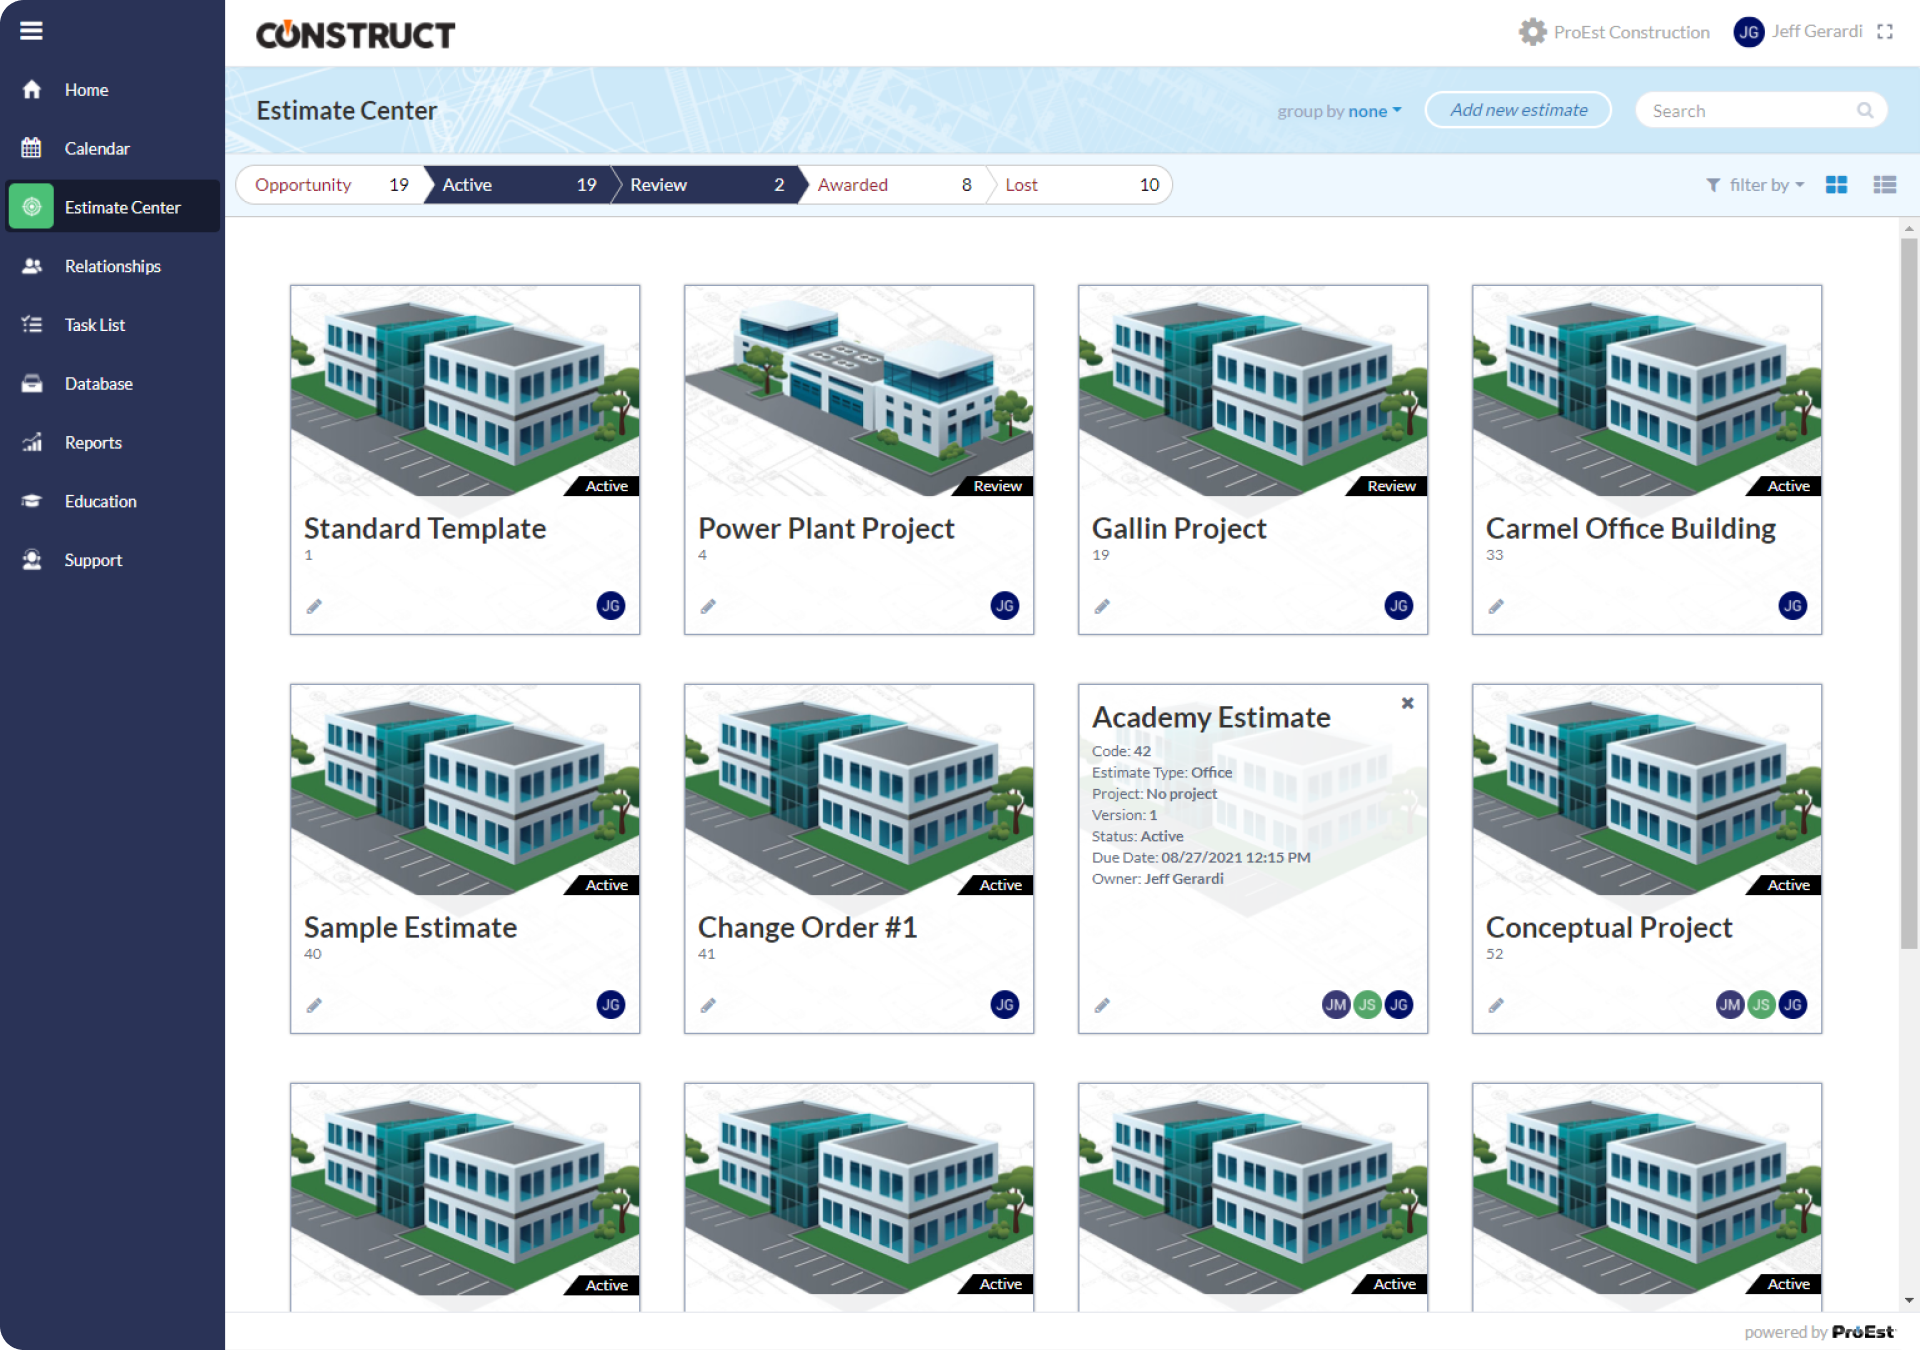Click the search magnifier icon
1920x1350 pixels.
(x=1865, y=110)
